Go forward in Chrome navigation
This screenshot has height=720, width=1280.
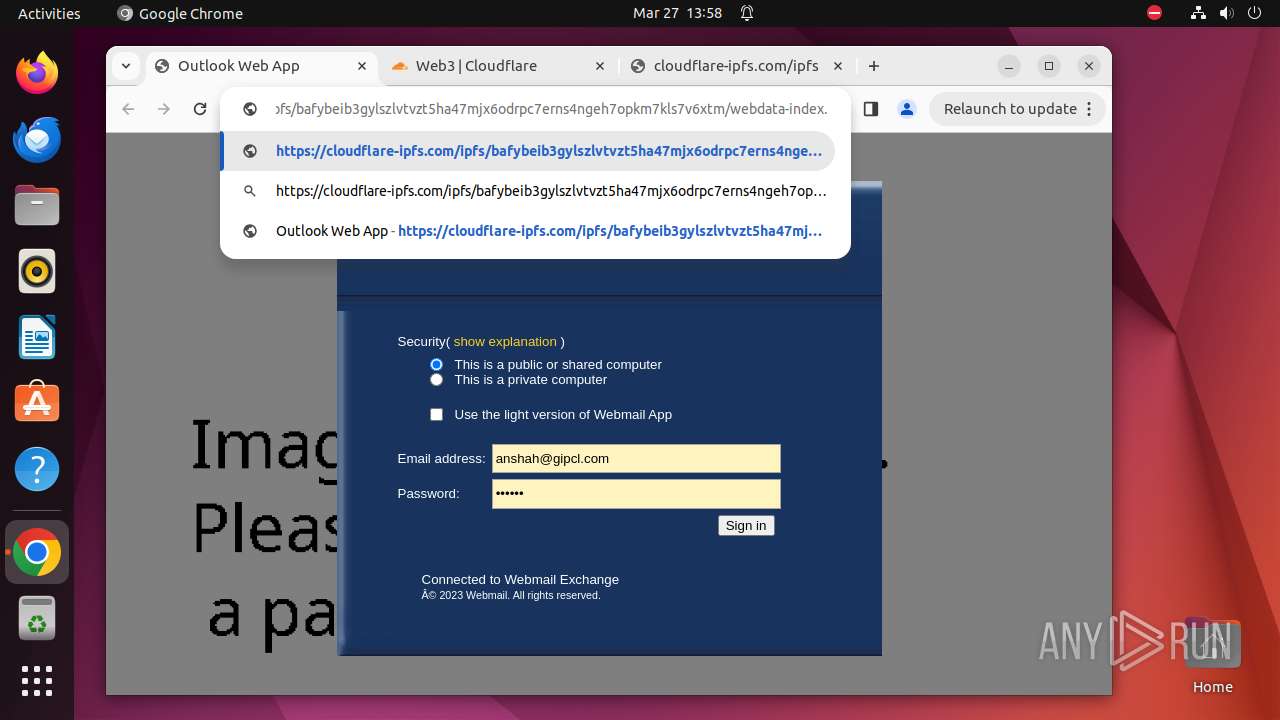(x=164, y=109)
